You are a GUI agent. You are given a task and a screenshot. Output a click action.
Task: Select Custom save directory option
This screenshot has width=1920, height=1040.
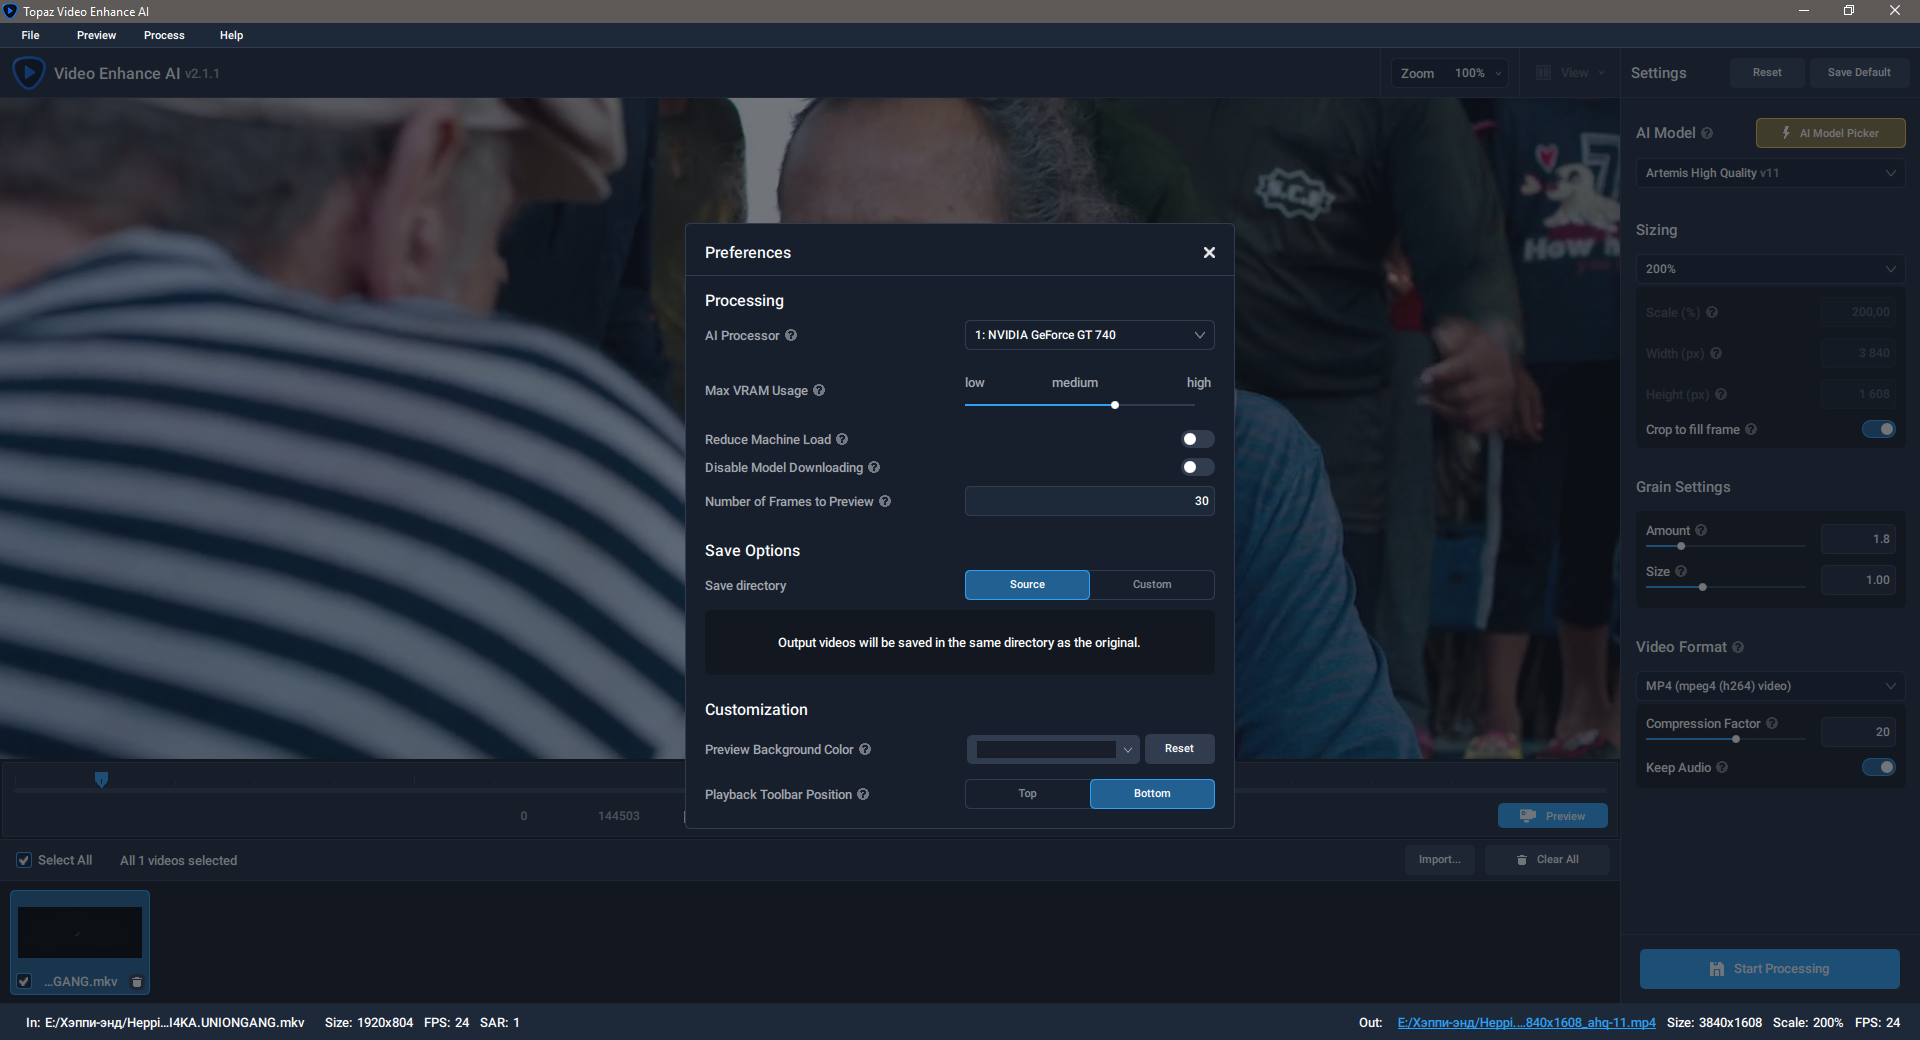pyautogui.click(x=1152, y=584)
